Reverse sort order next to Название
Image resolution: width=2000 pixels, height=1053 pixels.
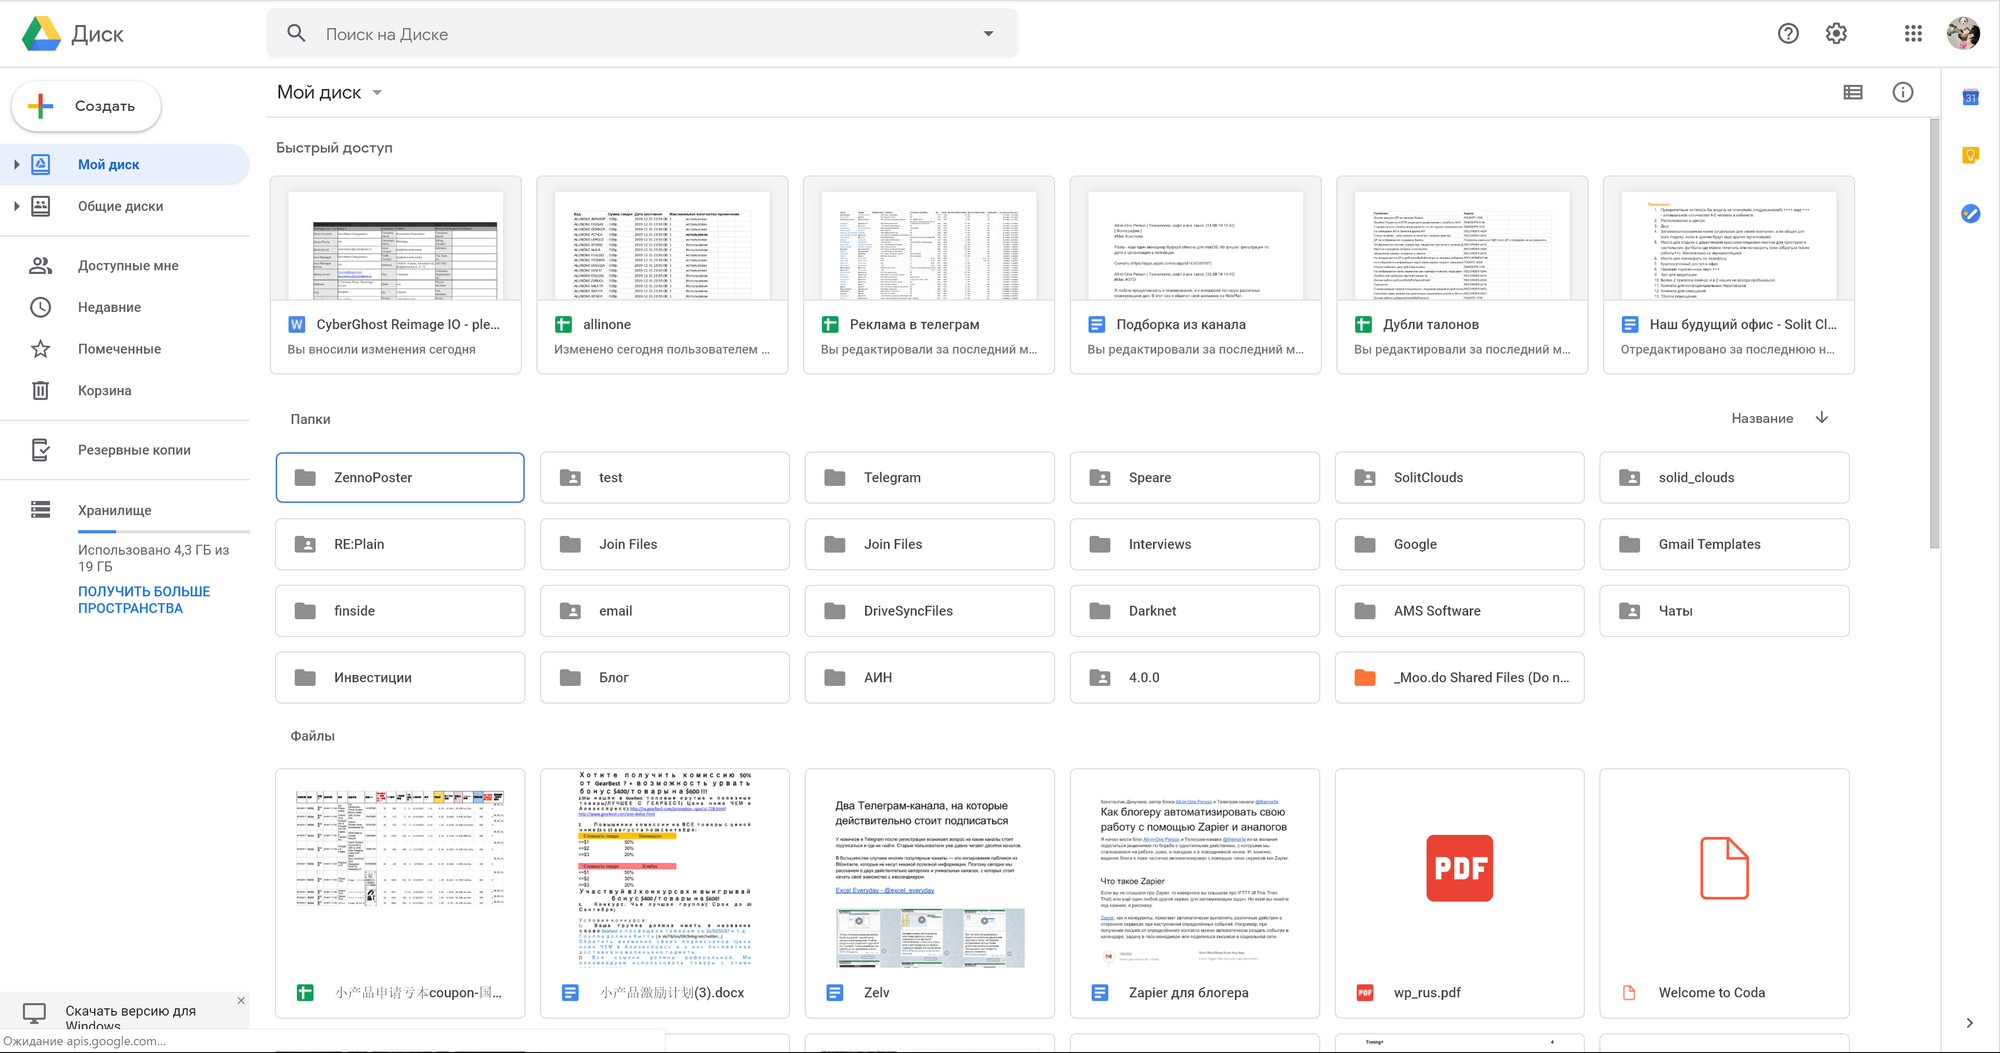(x=1822, y=418)
